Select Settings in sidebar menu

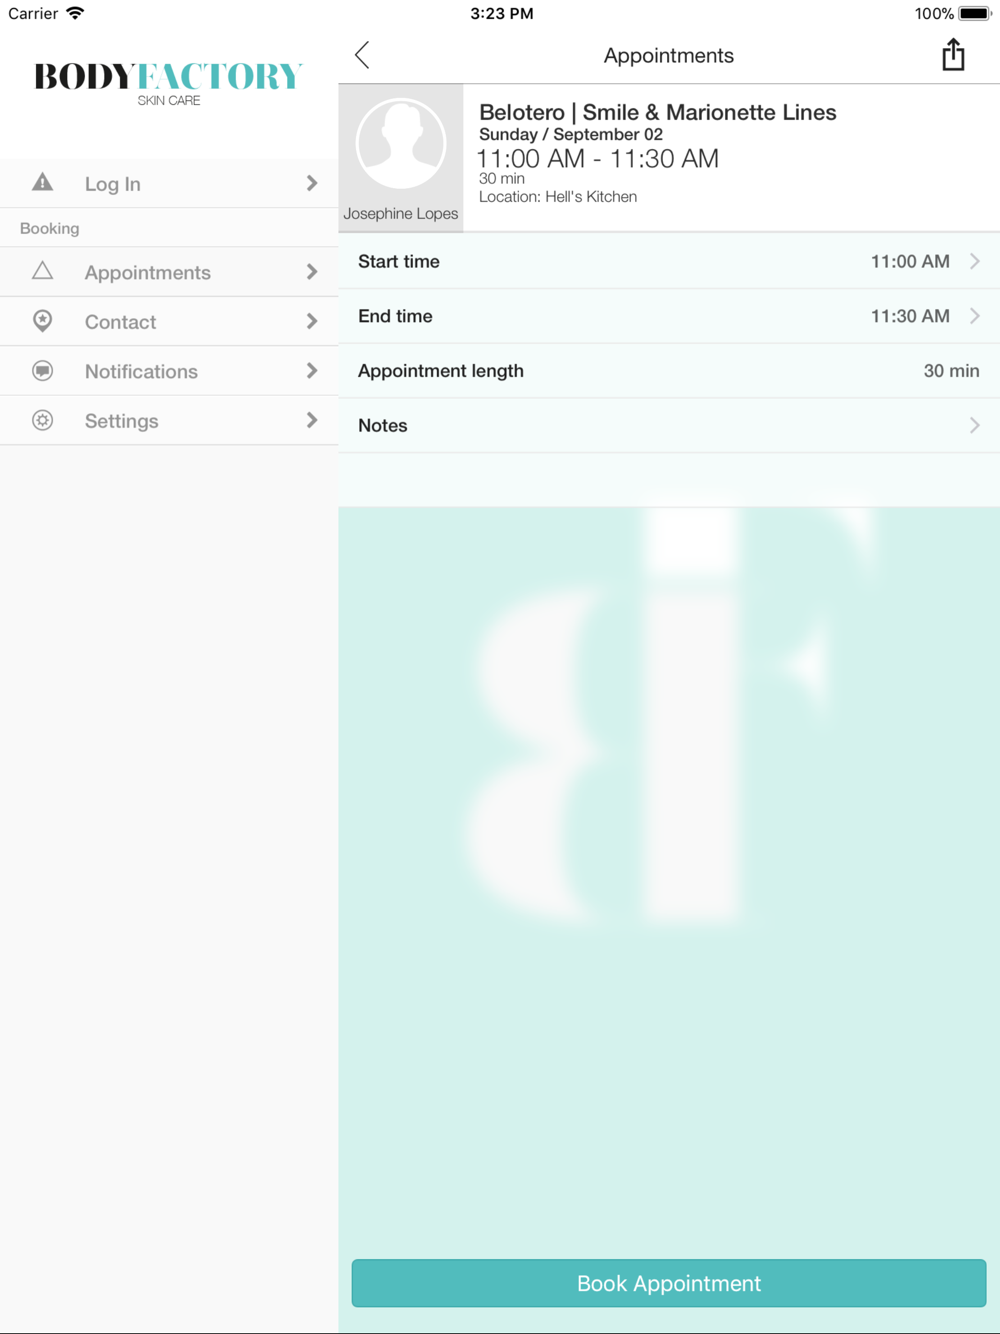click(x=169, y=420)
